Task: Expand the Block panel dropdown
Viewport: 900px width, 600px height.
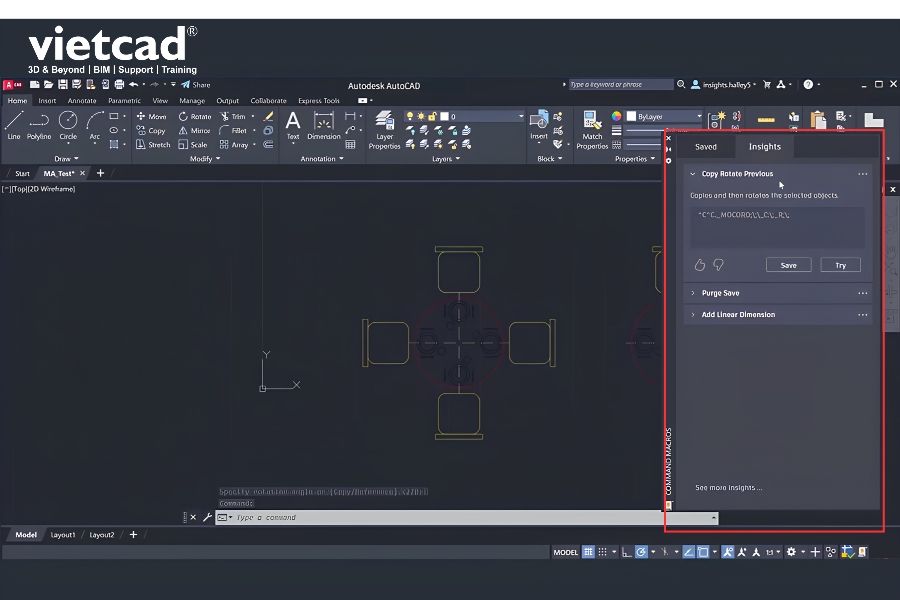Action: tap(550, 158)
